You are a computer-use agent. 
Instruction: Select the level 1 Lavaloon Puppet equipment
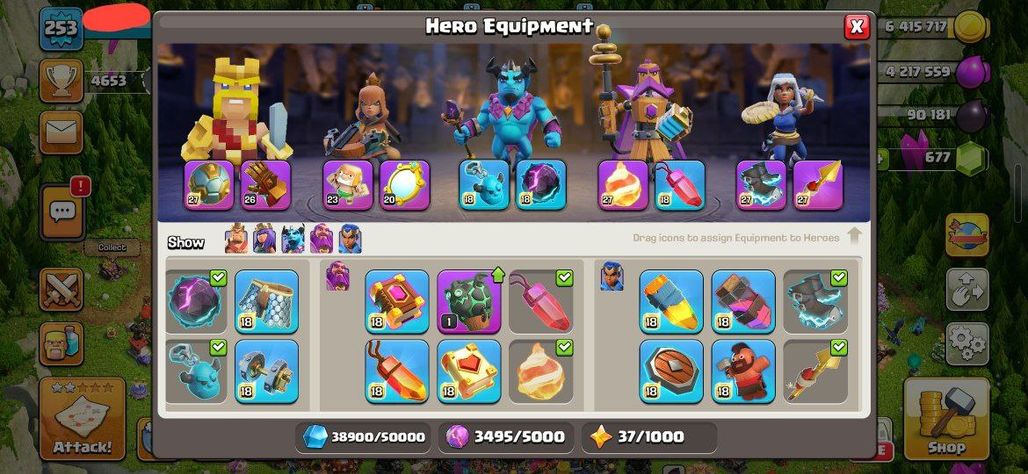pos(469,302)
